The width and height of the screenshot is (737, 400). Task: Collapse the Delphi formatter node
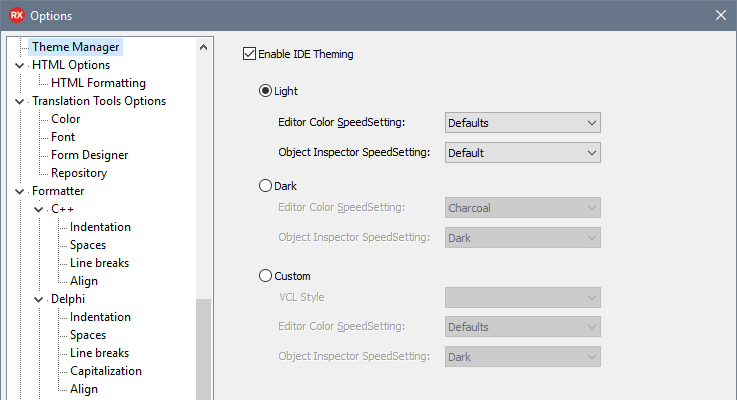(39, 299)
